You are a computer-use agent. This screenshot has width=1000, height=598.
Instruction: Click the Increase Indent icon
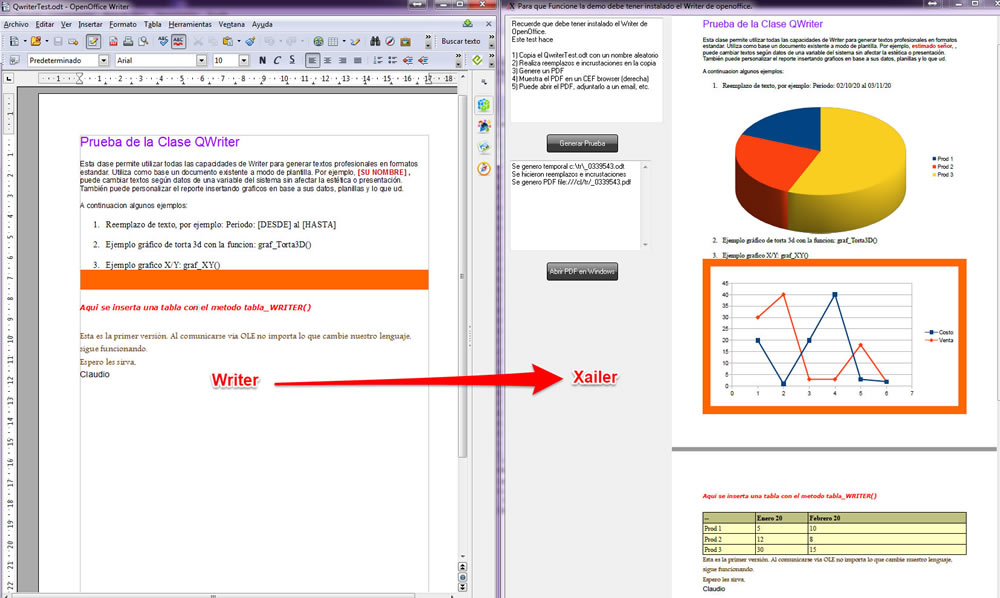(x=423, y=60)
